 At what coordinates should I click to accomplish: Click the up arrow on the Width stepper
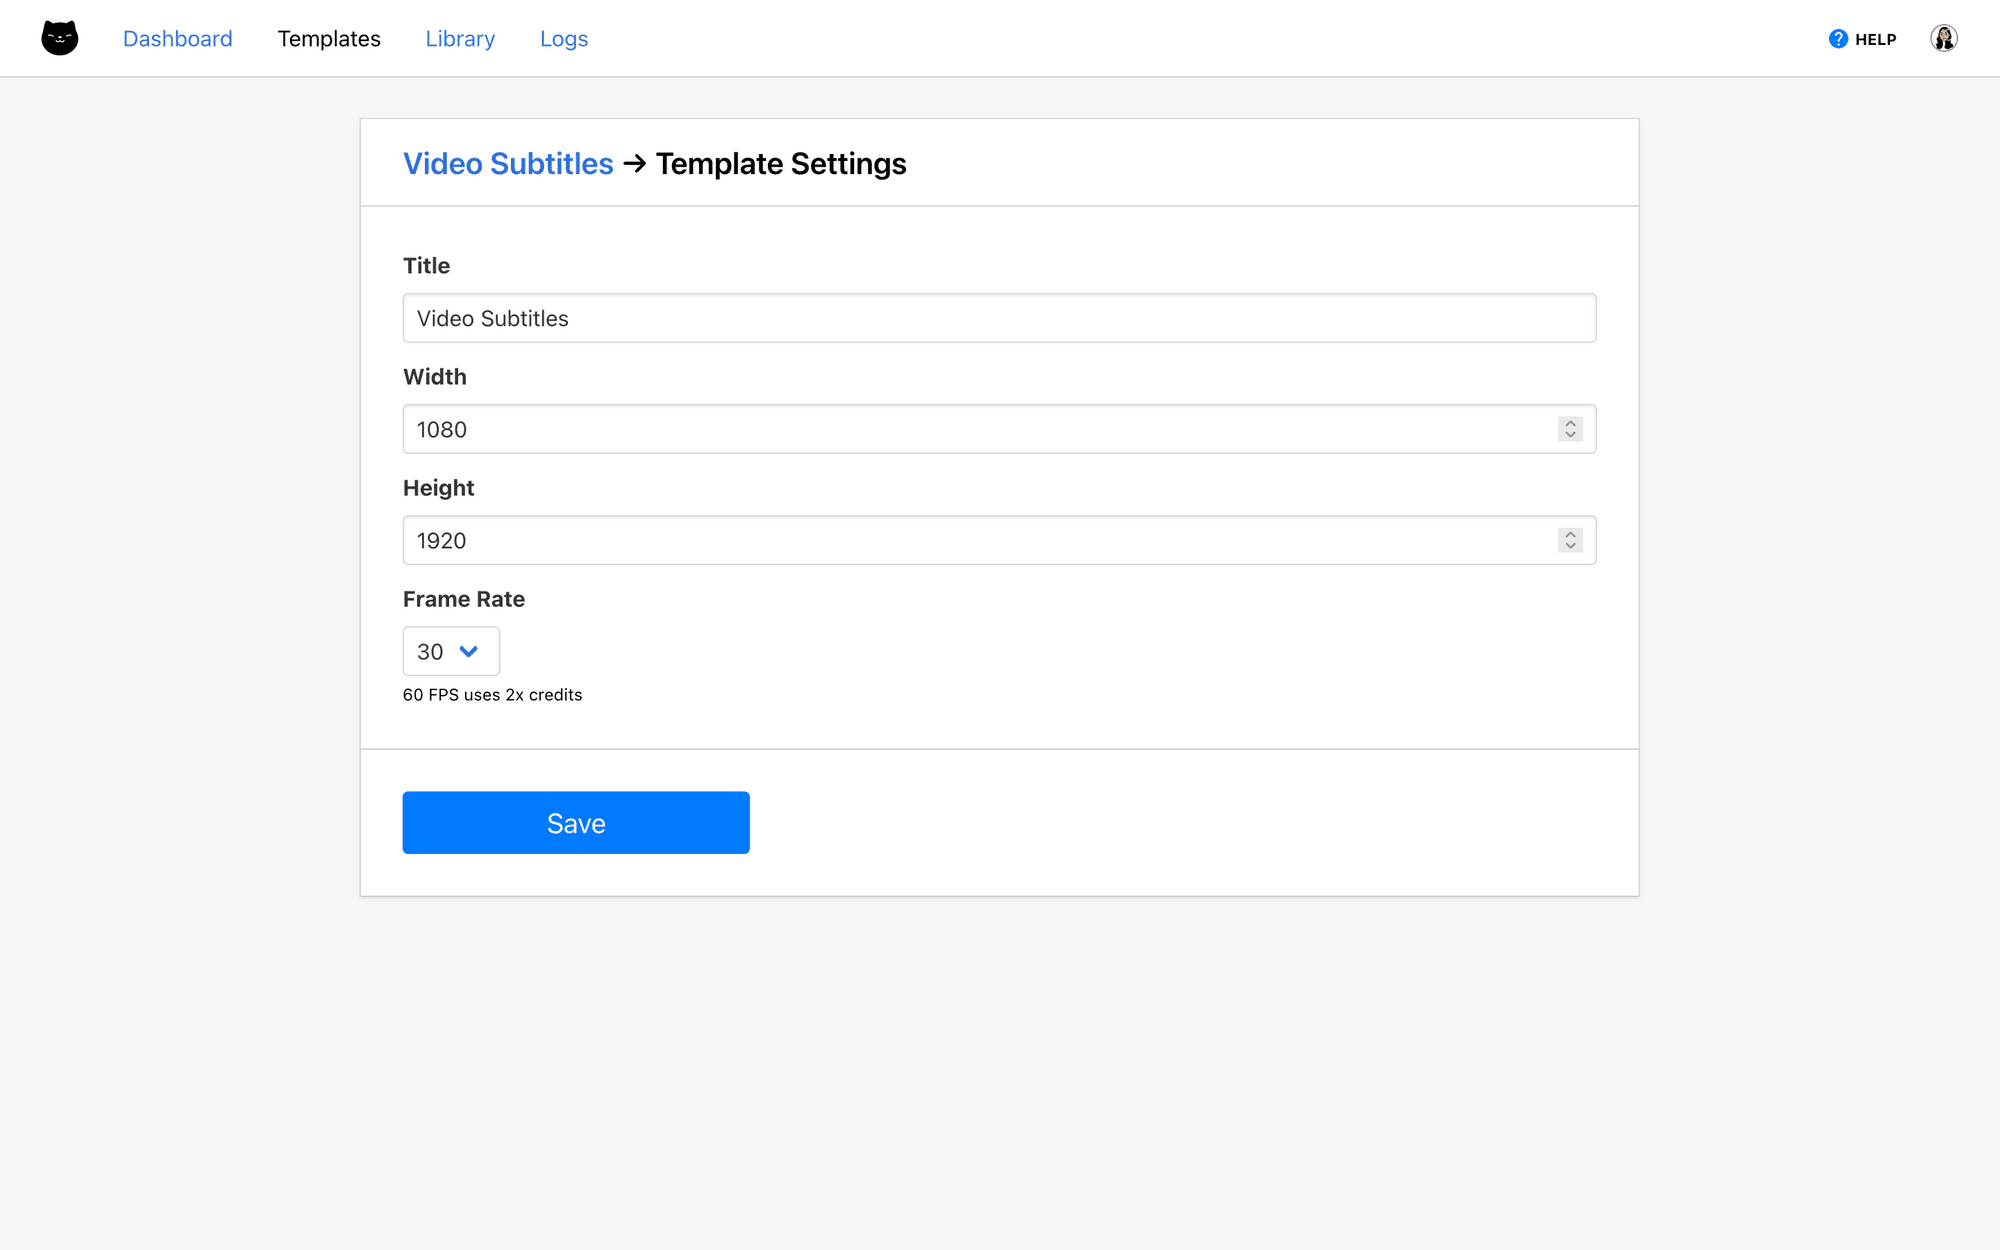click(x=1571, y=423)
